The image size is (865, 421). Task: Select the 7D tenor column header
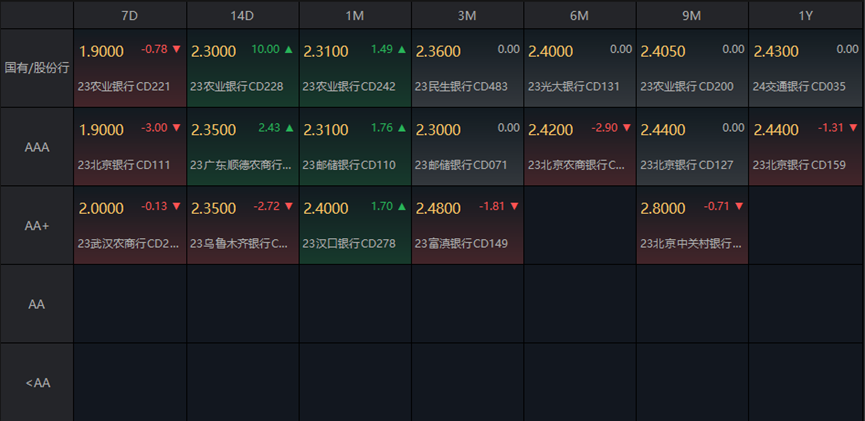[130, 15]
